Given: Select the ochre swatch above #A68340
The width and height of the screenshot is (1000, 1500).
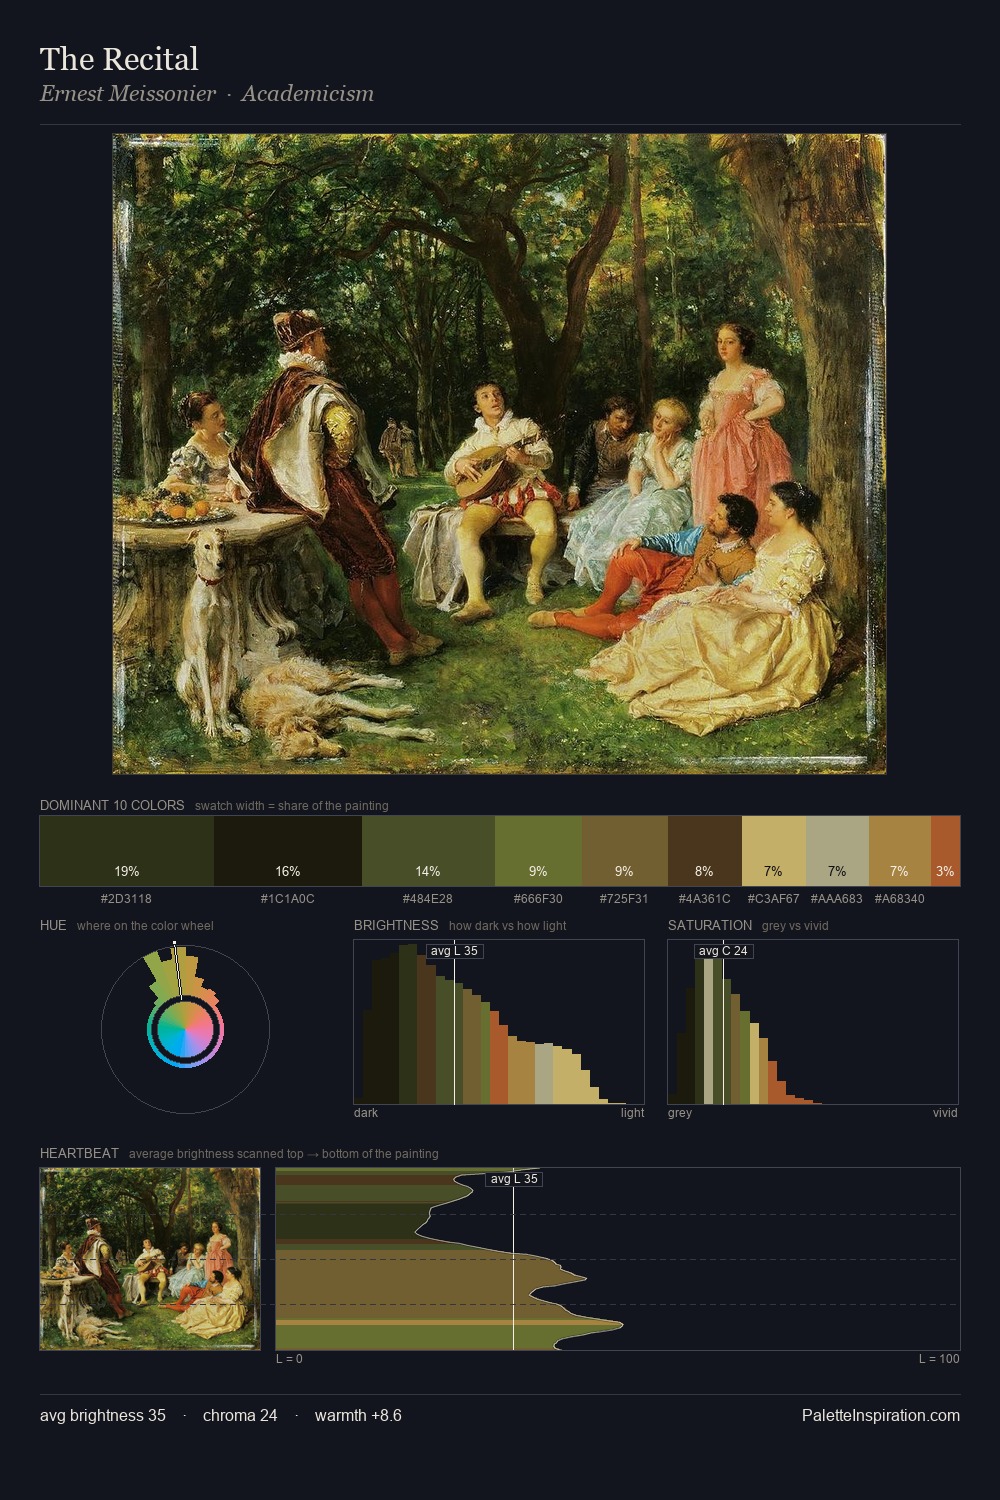Looking at the screenshot, I should [x=899, y=851].
